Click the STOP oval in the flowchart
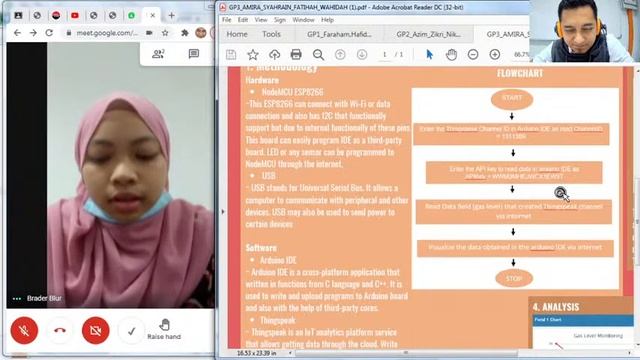Image resolution: width=640 pixels, height=360 pixels. [514, 279]
